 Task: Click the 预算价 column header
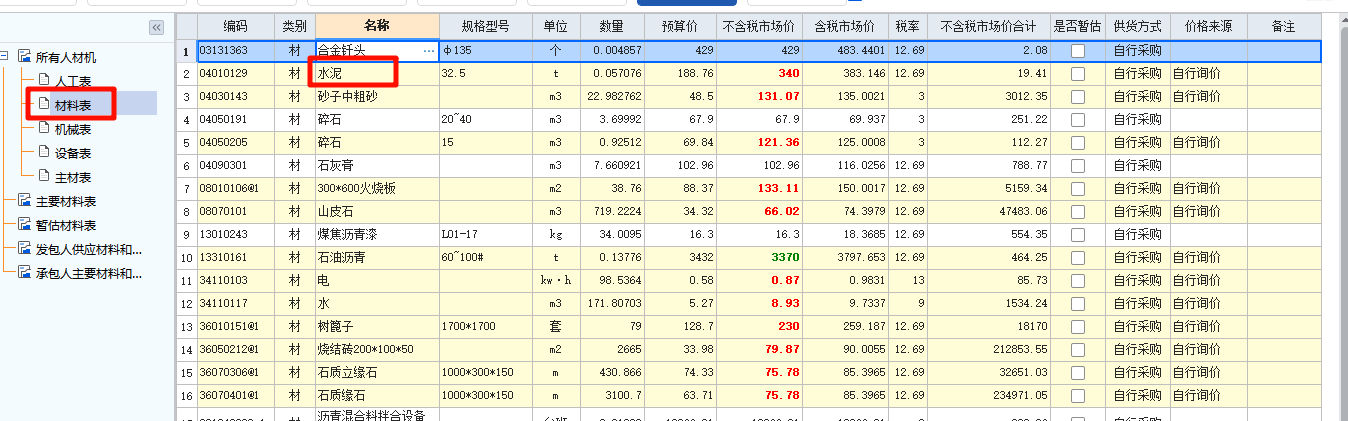[680, 26]
